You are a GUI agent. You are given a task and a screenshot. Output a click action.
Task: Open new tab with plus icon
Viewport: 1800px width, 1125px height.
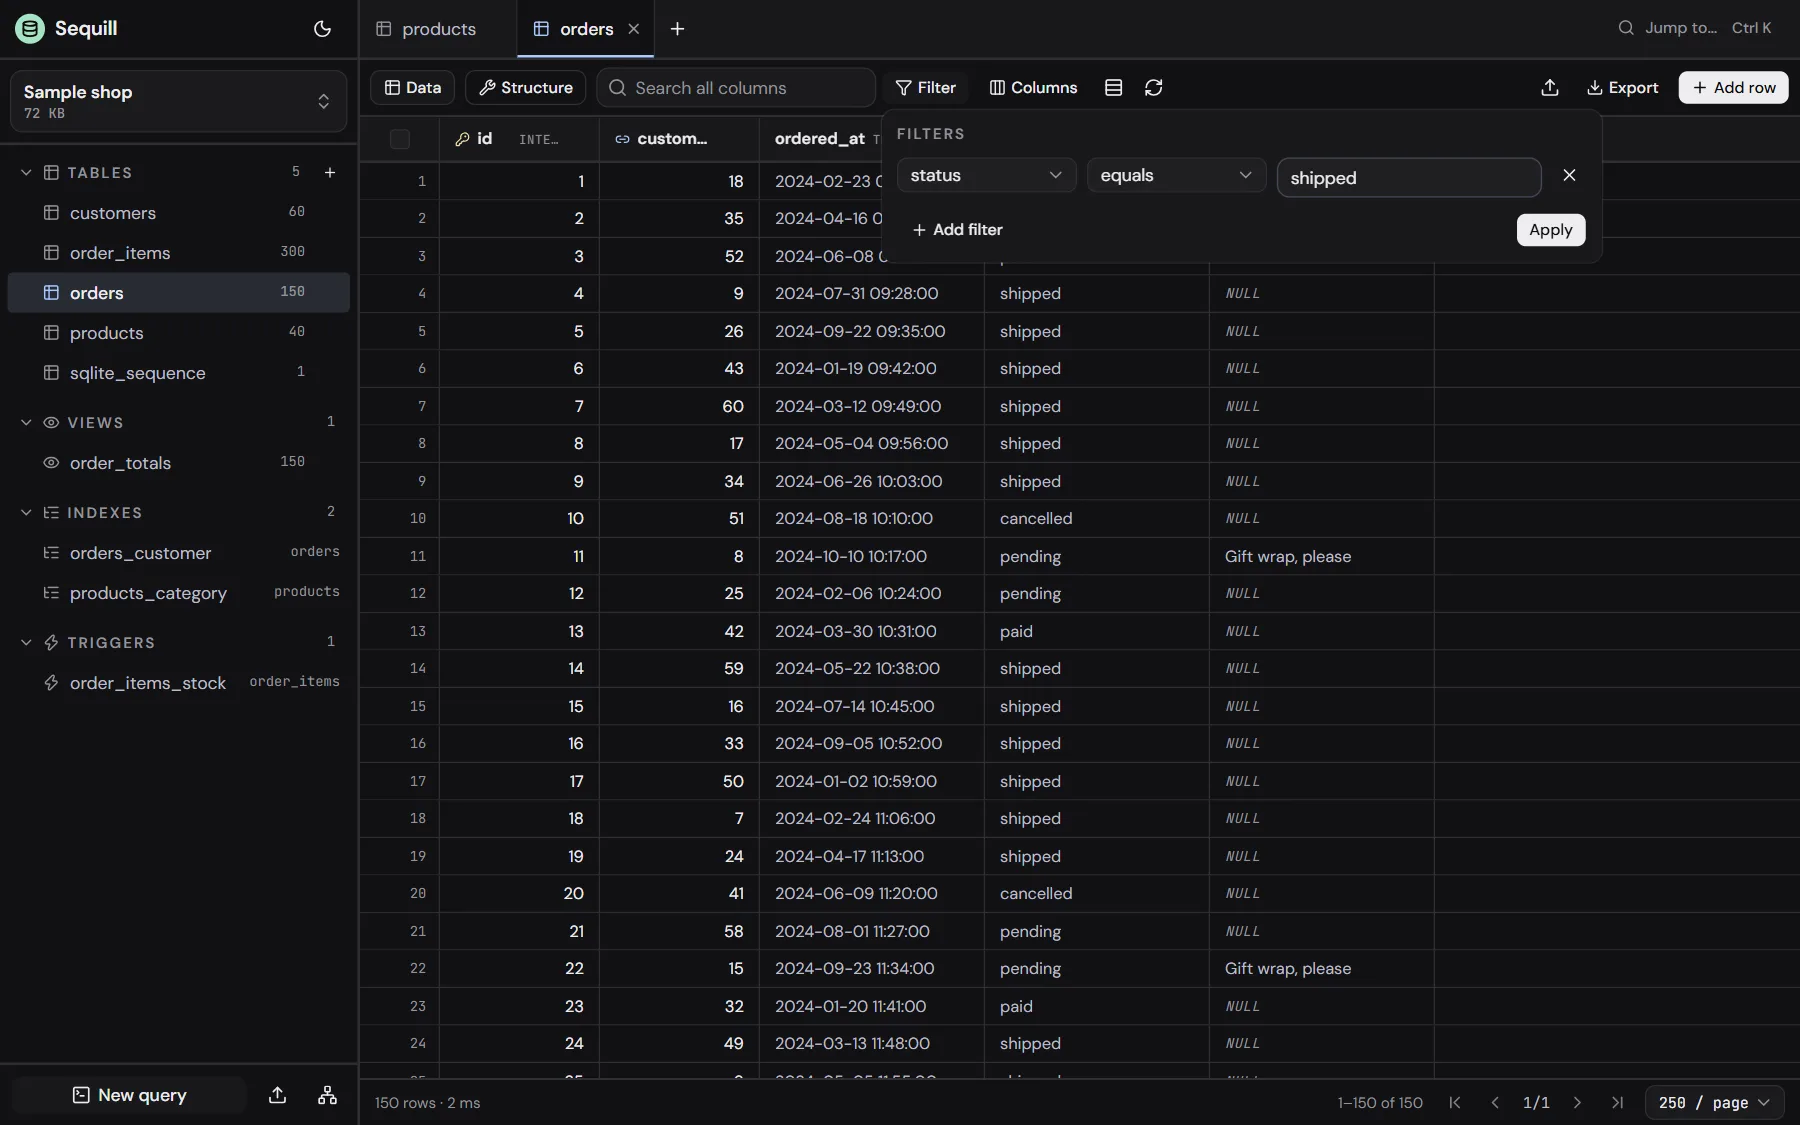pos(677,29)
